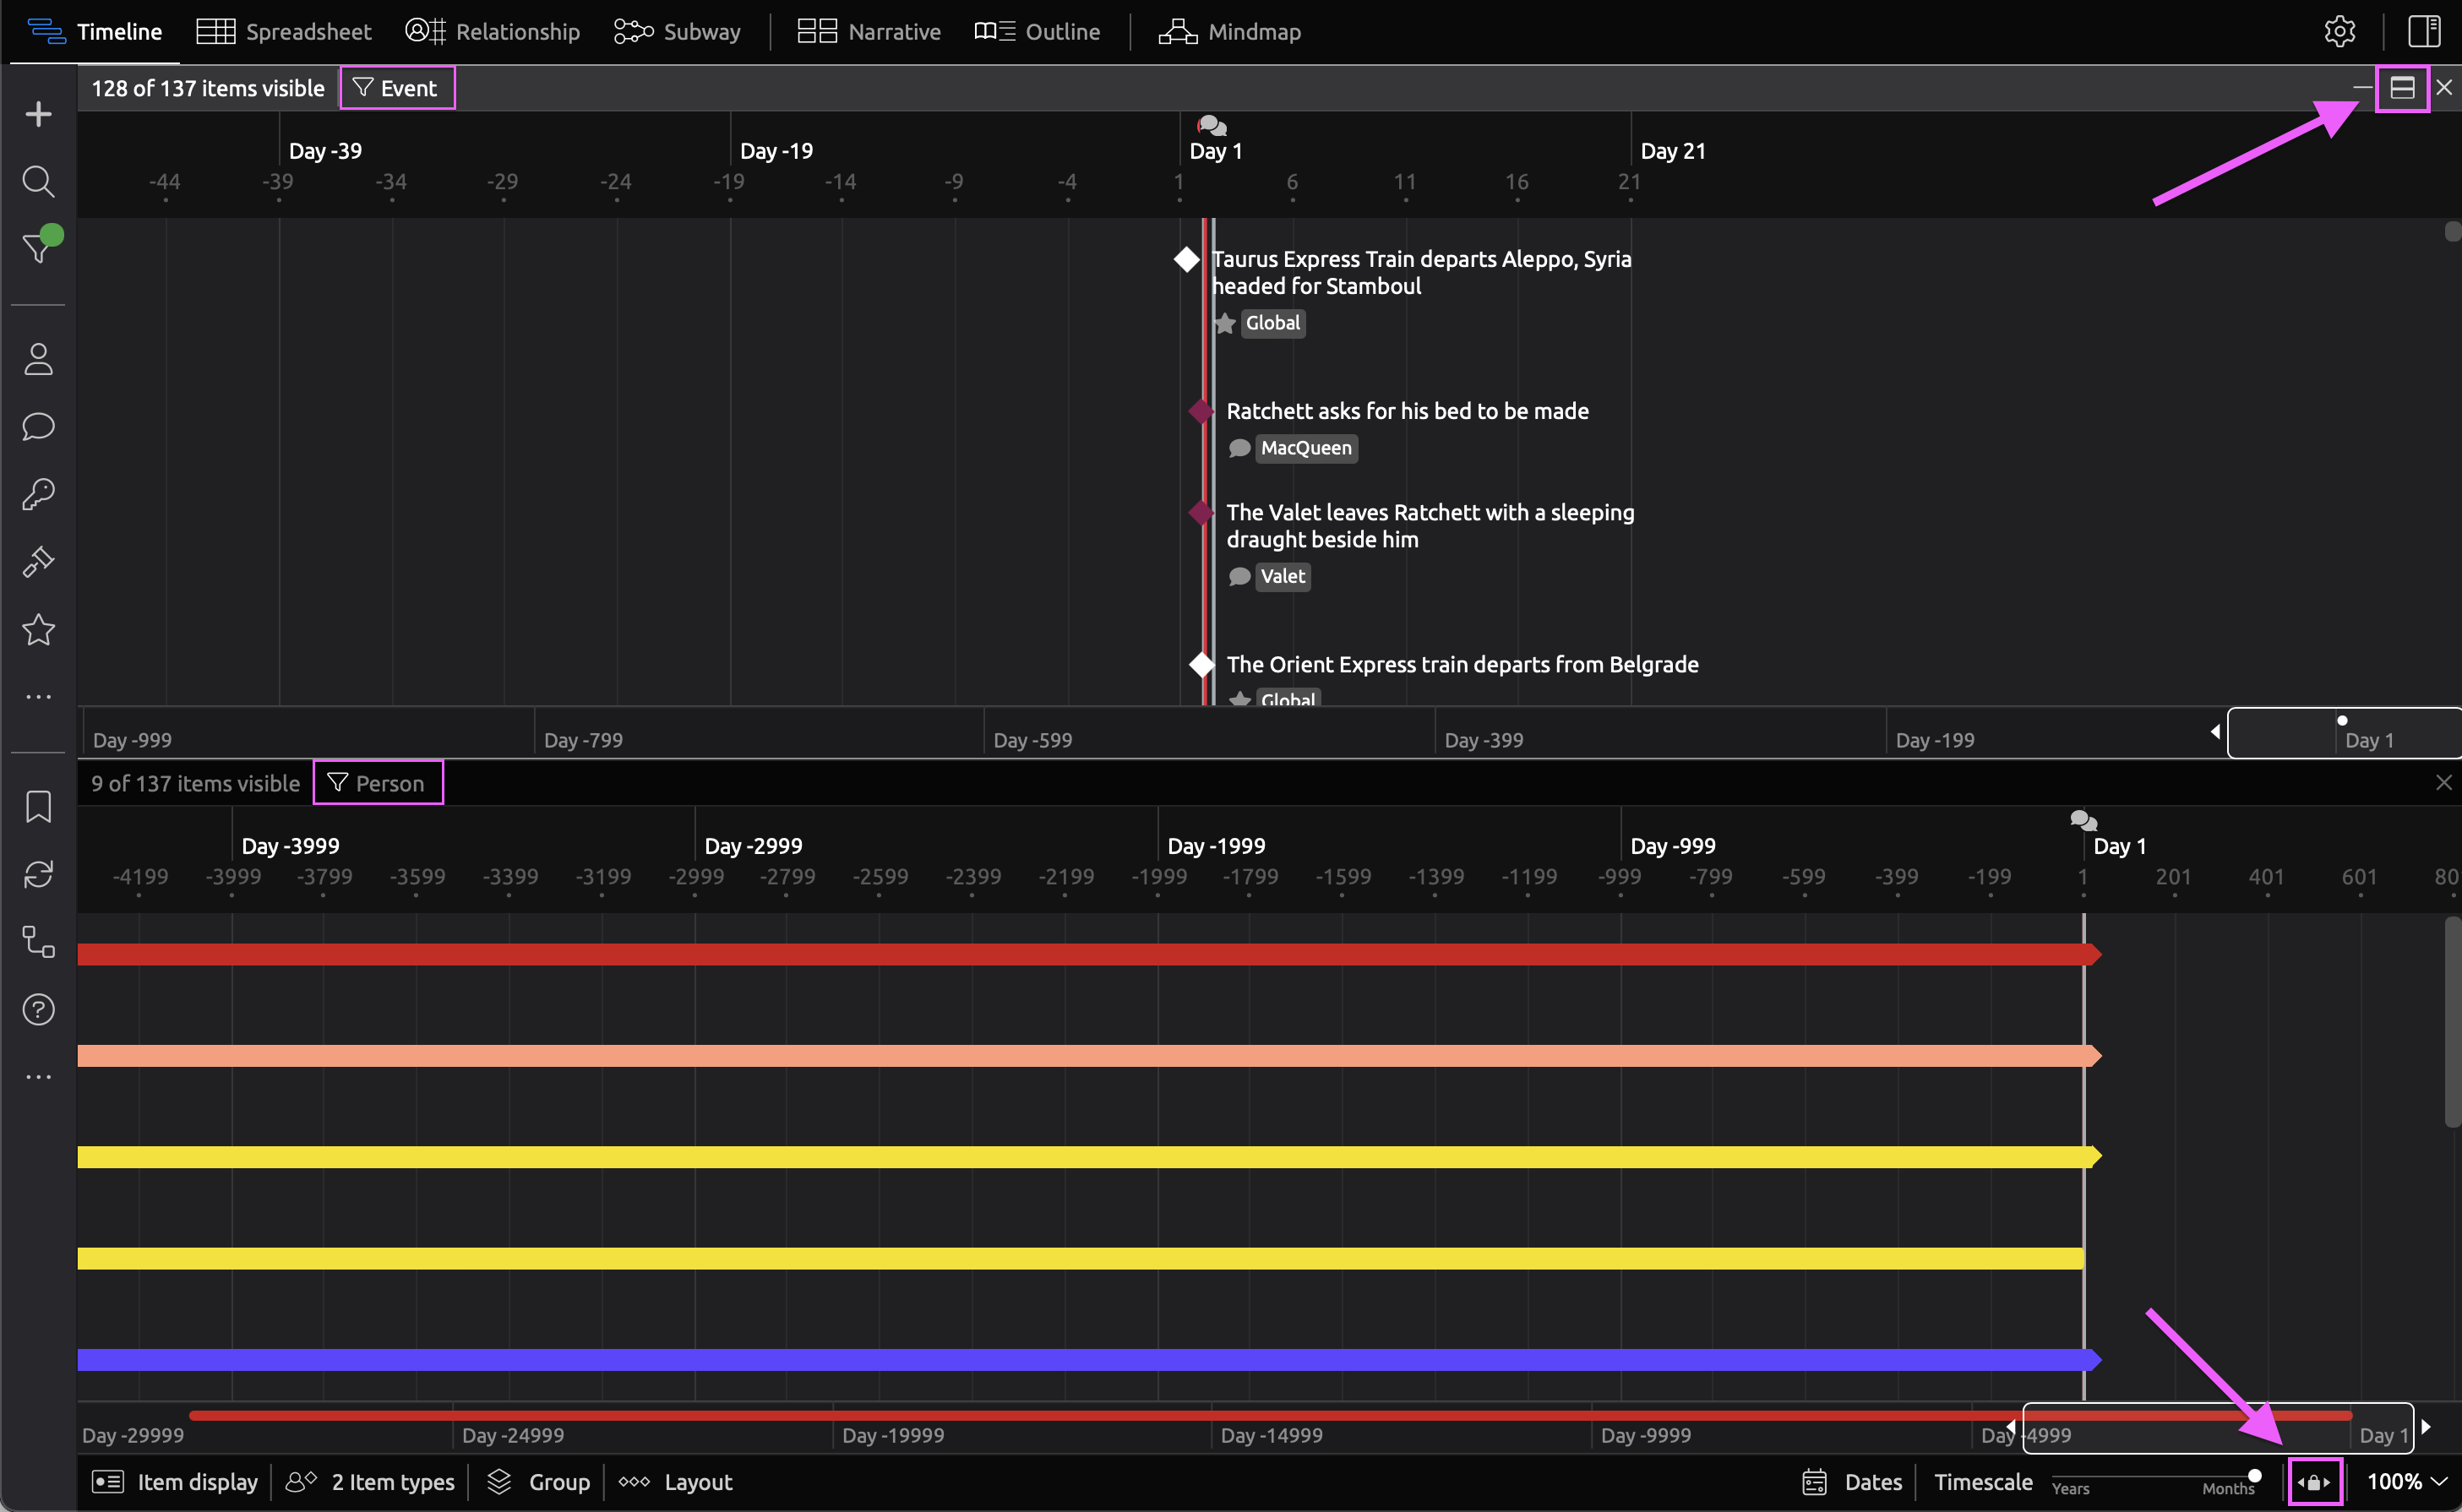Click the key icon in sidebar

pos(38,494)
